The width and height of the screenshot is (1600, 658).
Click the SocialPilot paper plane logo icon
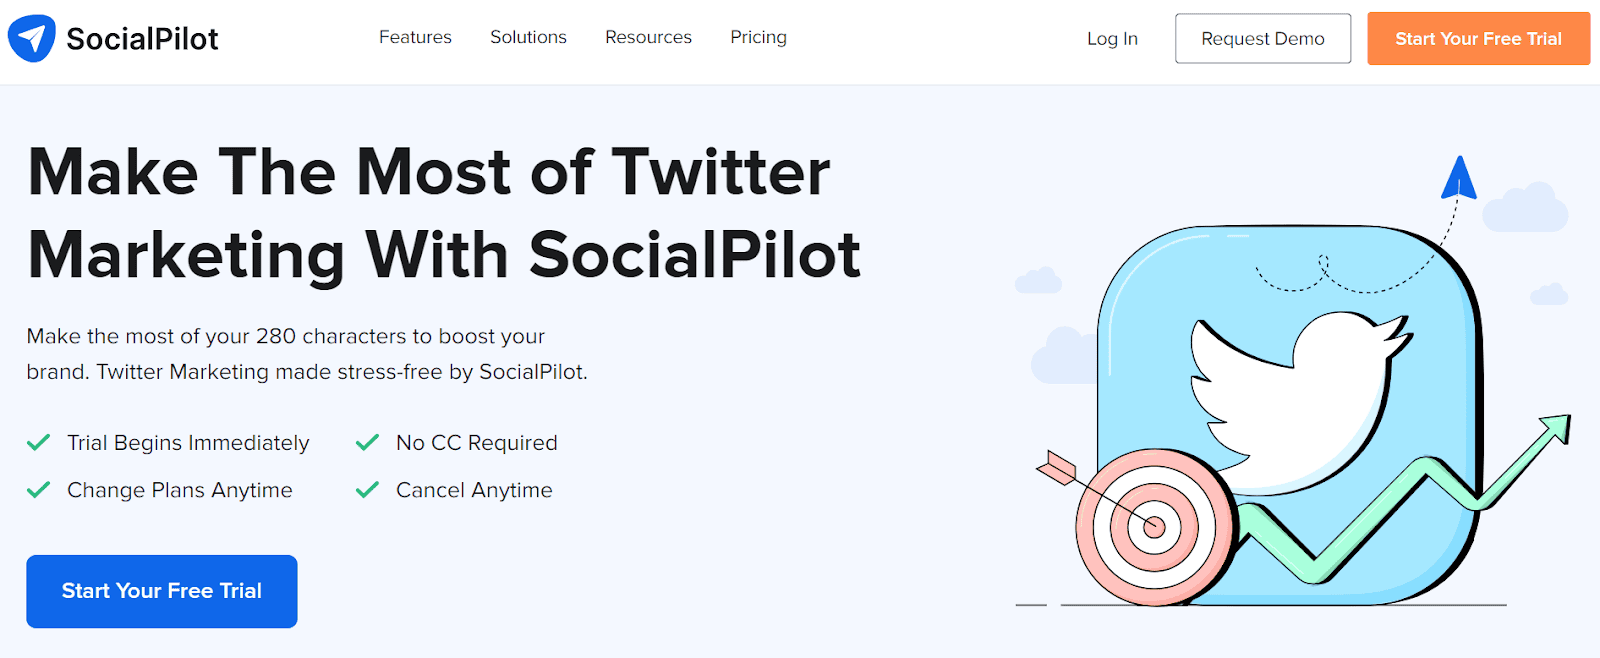coord(32,39)
